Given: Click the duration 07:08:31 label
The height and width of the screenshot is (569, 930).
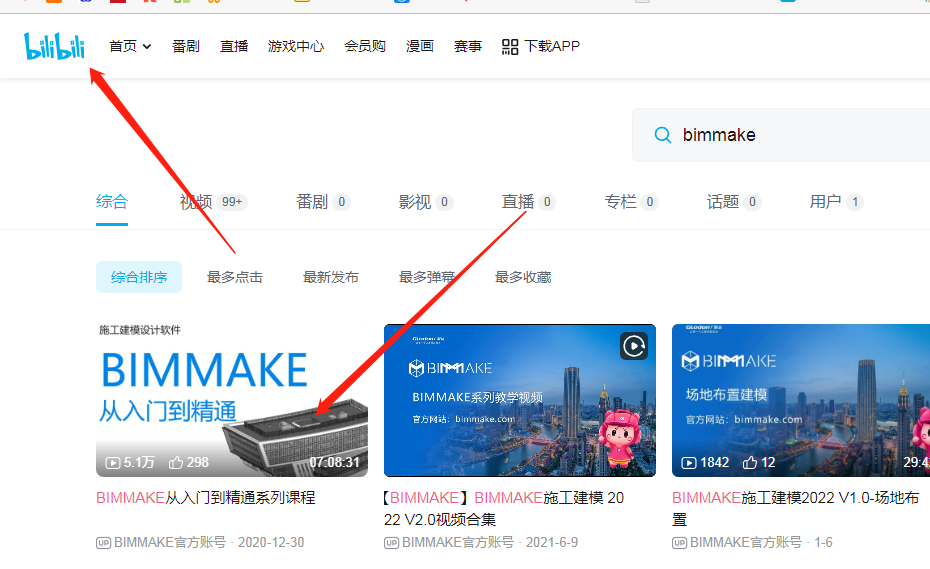Looking at the screenshot, I should (x=335, y=463).
